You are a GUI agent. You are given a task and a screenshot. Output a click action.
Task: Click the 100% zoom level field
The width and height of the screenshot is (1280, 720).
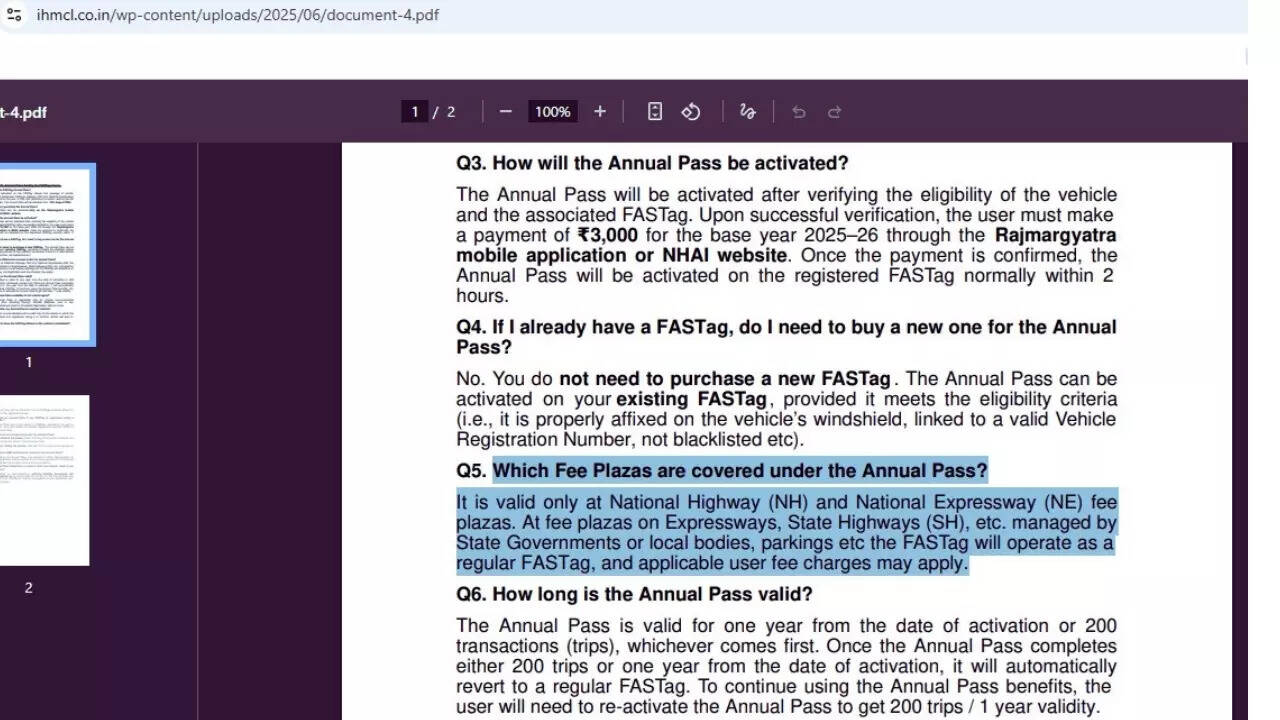(552, 112)
